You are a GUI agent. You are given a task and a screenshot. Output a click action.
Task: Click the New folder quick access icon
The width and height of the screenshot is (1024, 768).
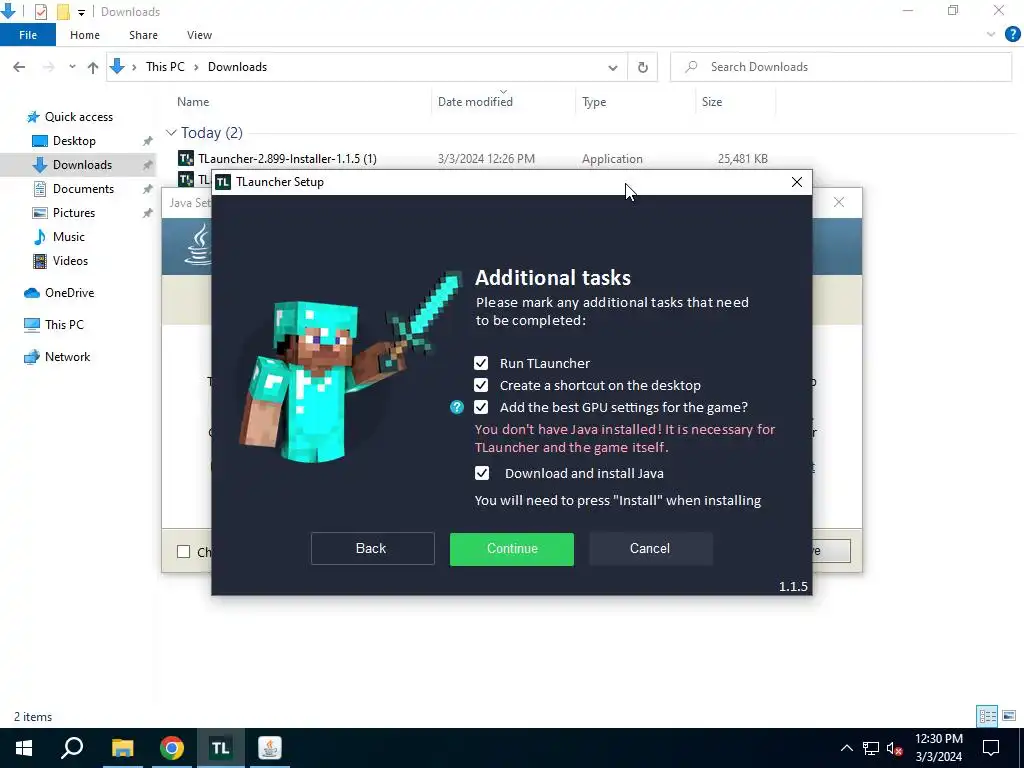click(x=63, y=12)
